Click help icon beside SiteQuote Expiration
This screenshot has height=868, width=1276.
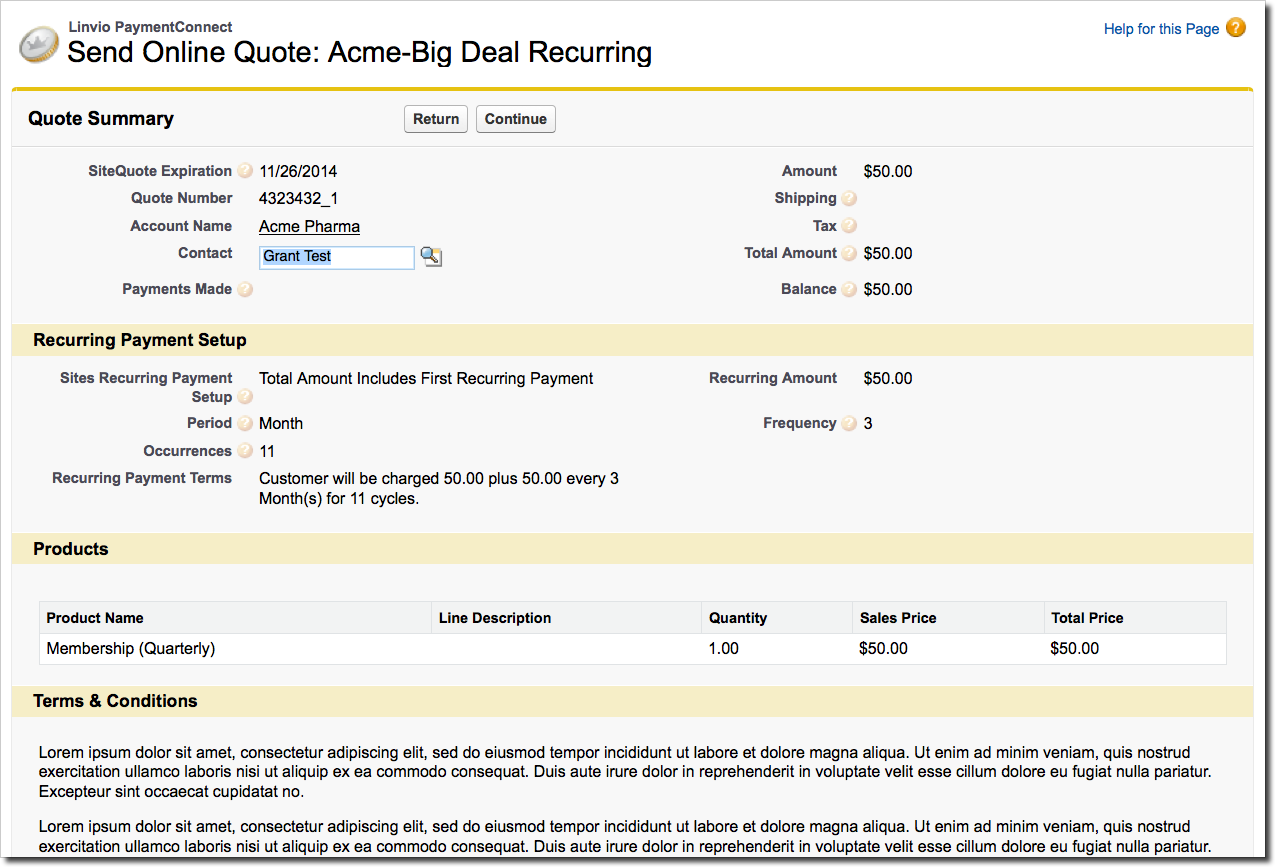click(245, 171)
